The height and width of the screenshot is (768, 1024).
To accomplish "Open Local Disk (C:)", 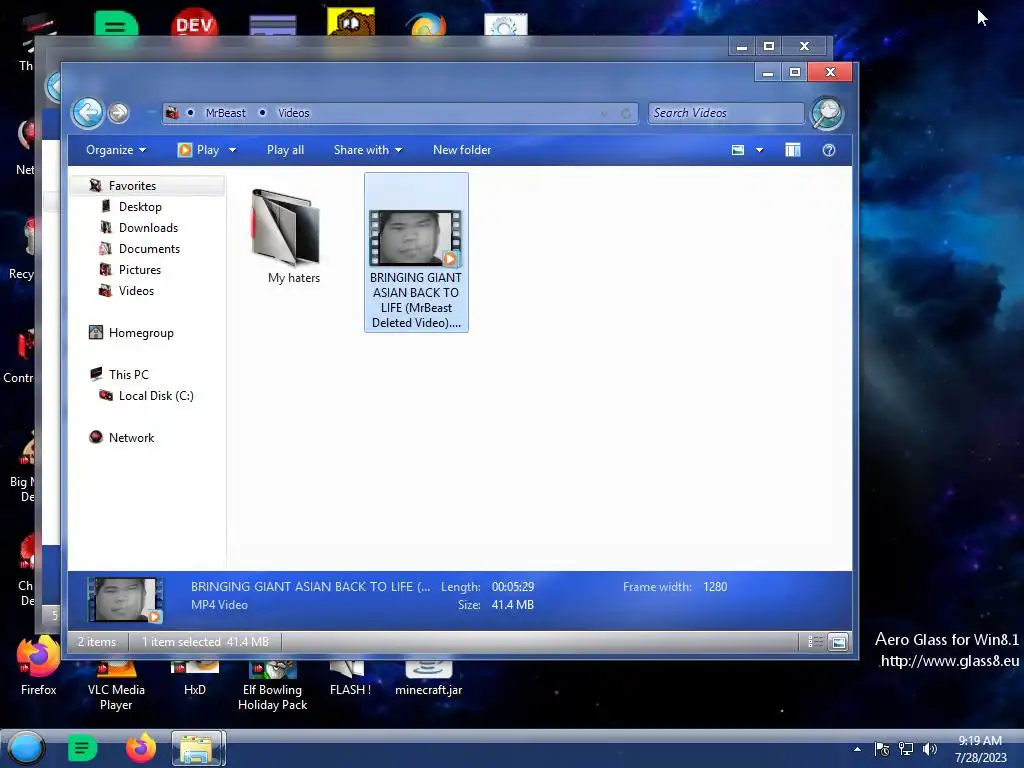I will (x=156, y=396).
